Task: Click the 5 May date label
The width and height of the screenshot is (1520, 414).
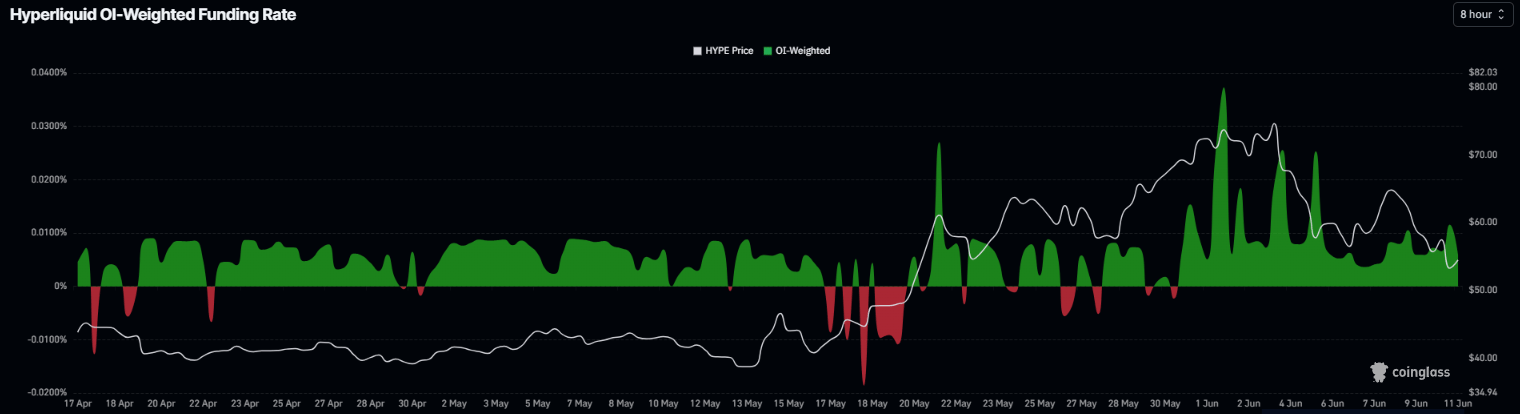Action: (536, 403)
